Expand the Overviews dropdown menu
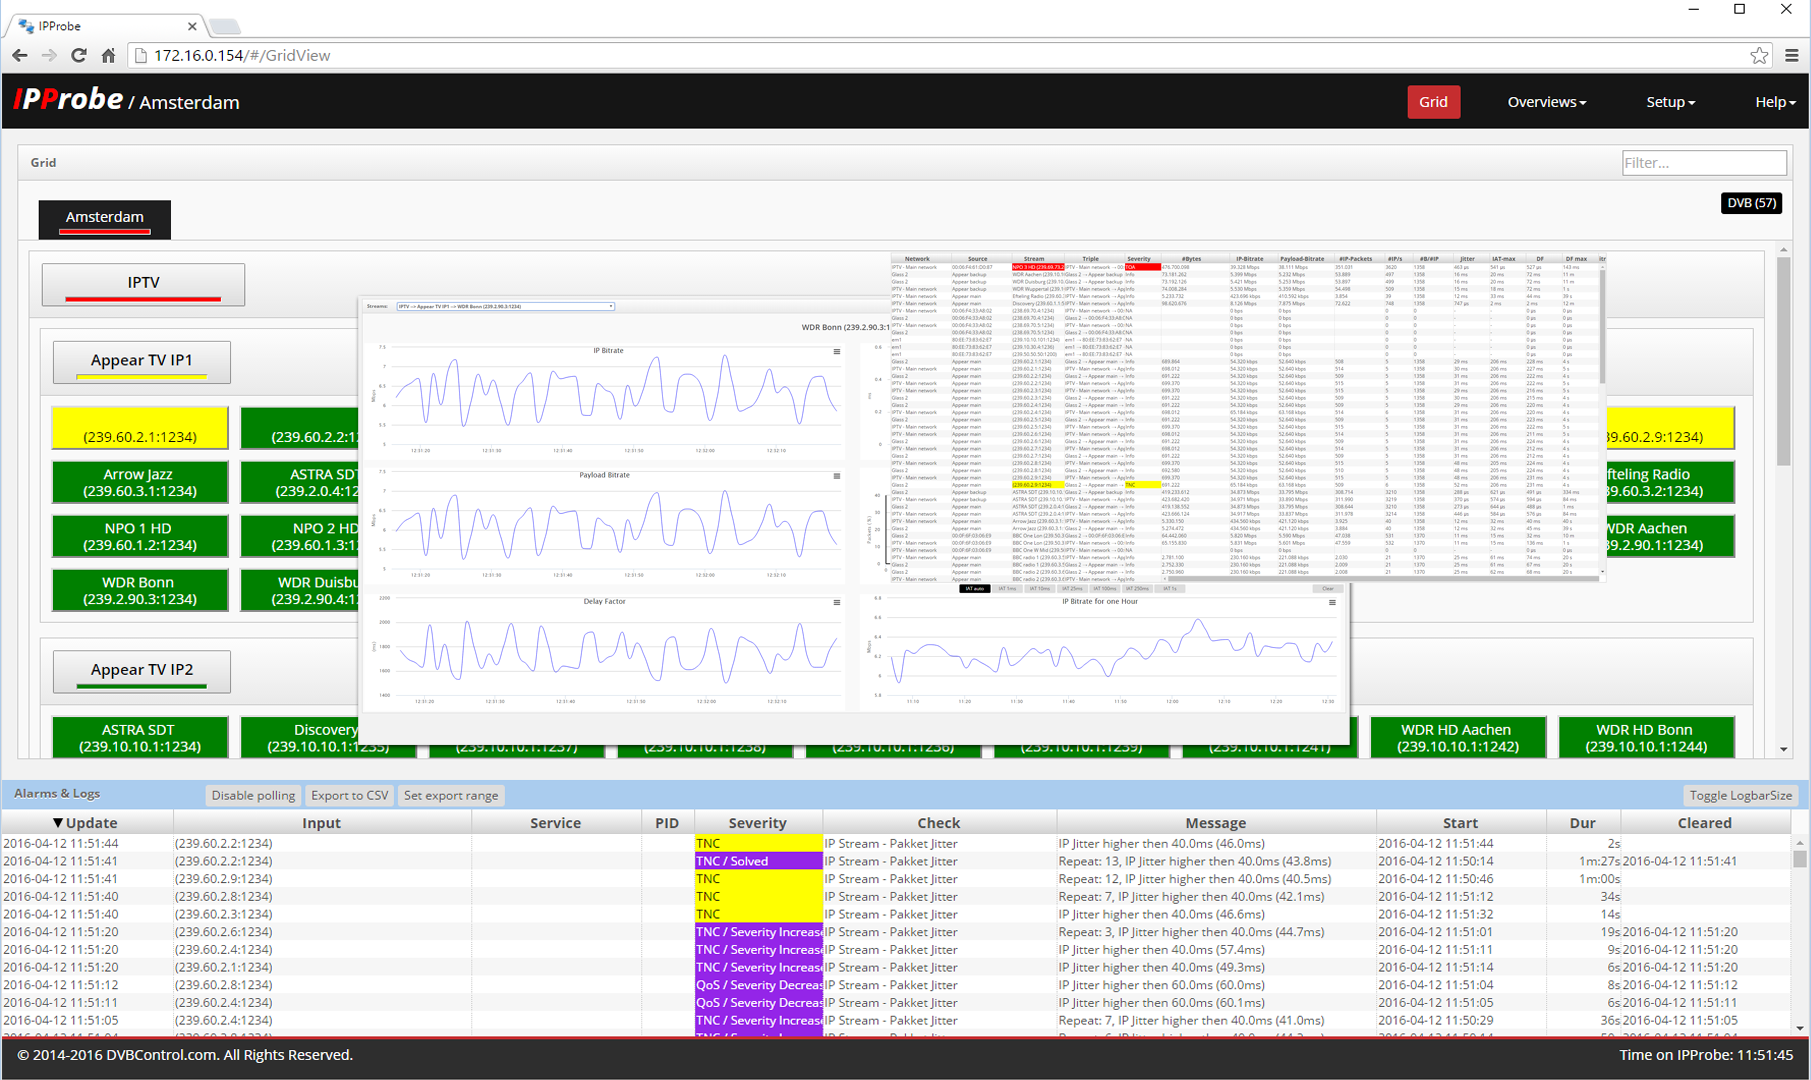This screenshot has width=1811, height=1080. (1546, 102)
